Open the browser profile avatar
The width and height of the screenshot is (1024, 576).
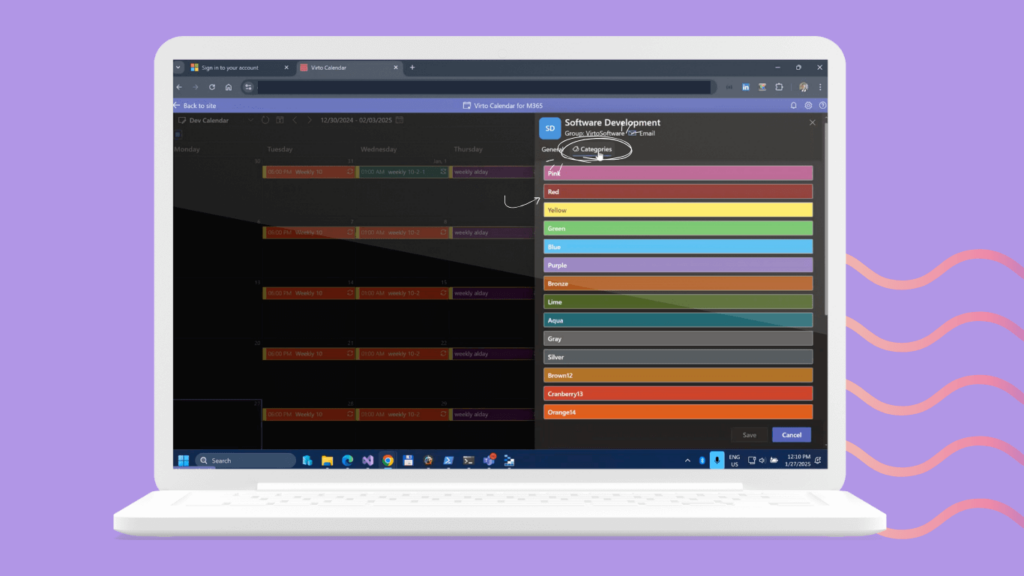click(x=803, y=87)
